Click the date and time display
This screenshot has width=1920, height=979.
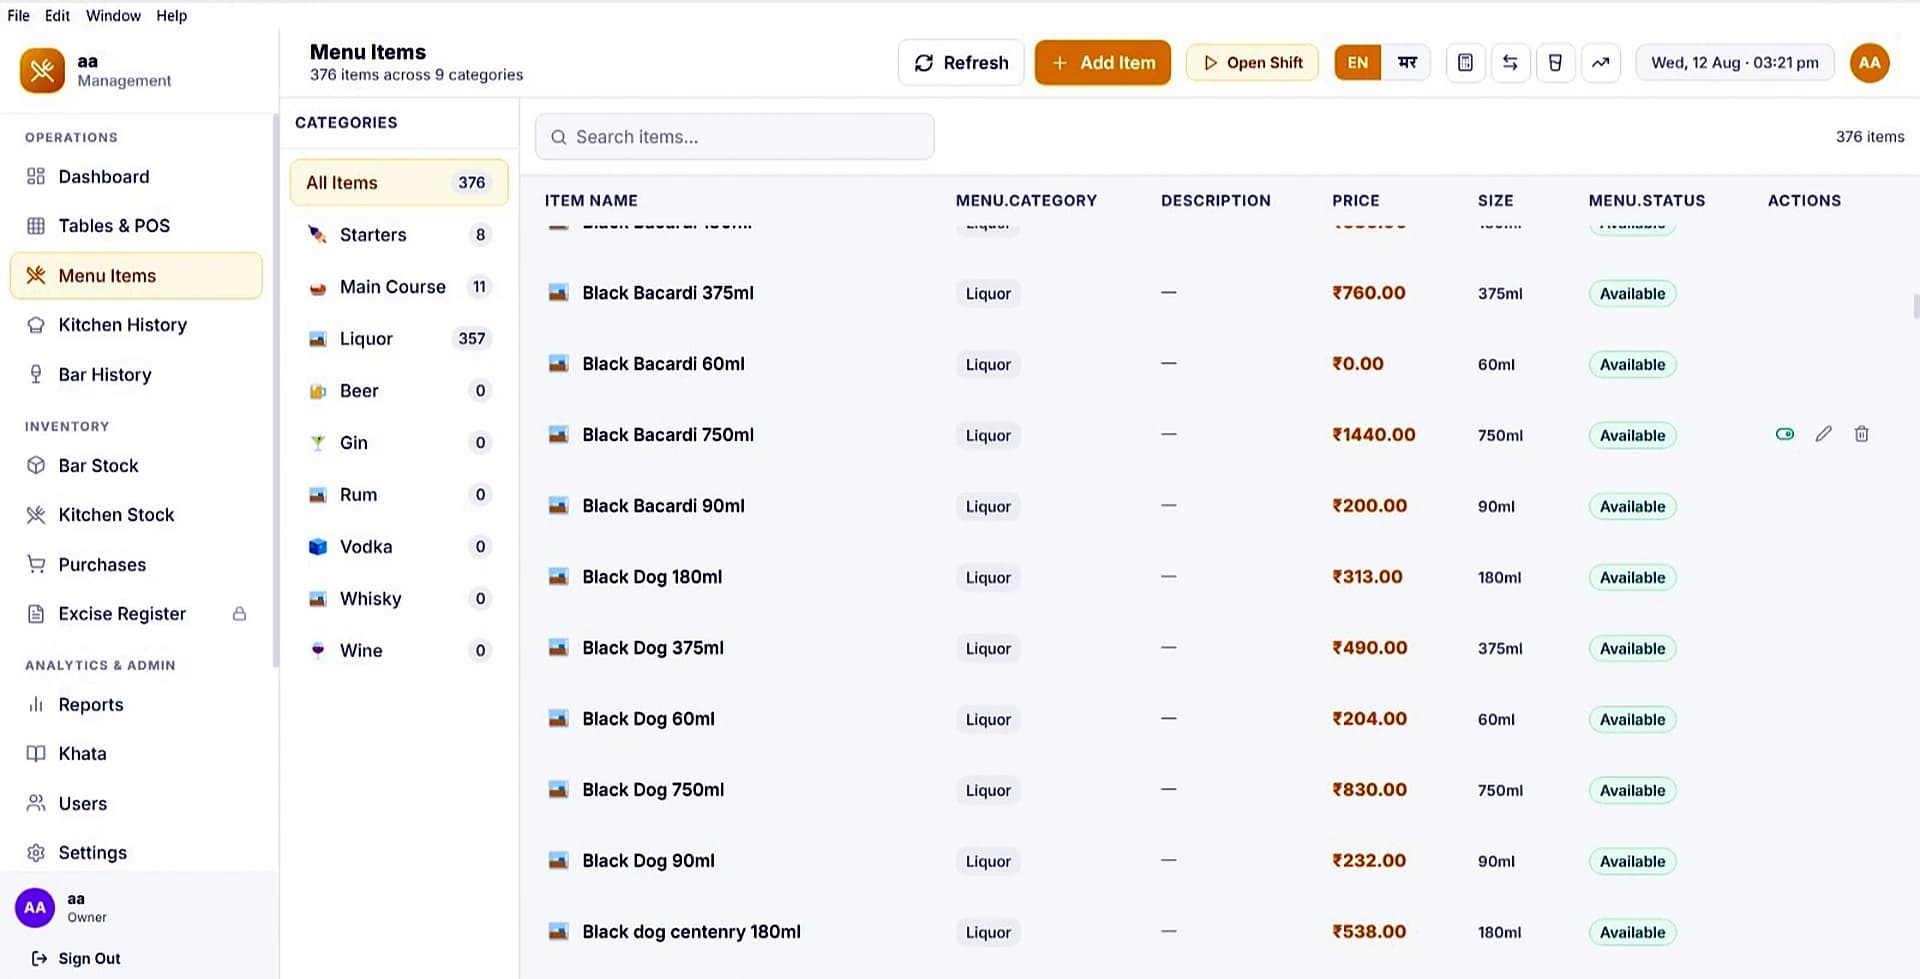(x=1735, y=62)
